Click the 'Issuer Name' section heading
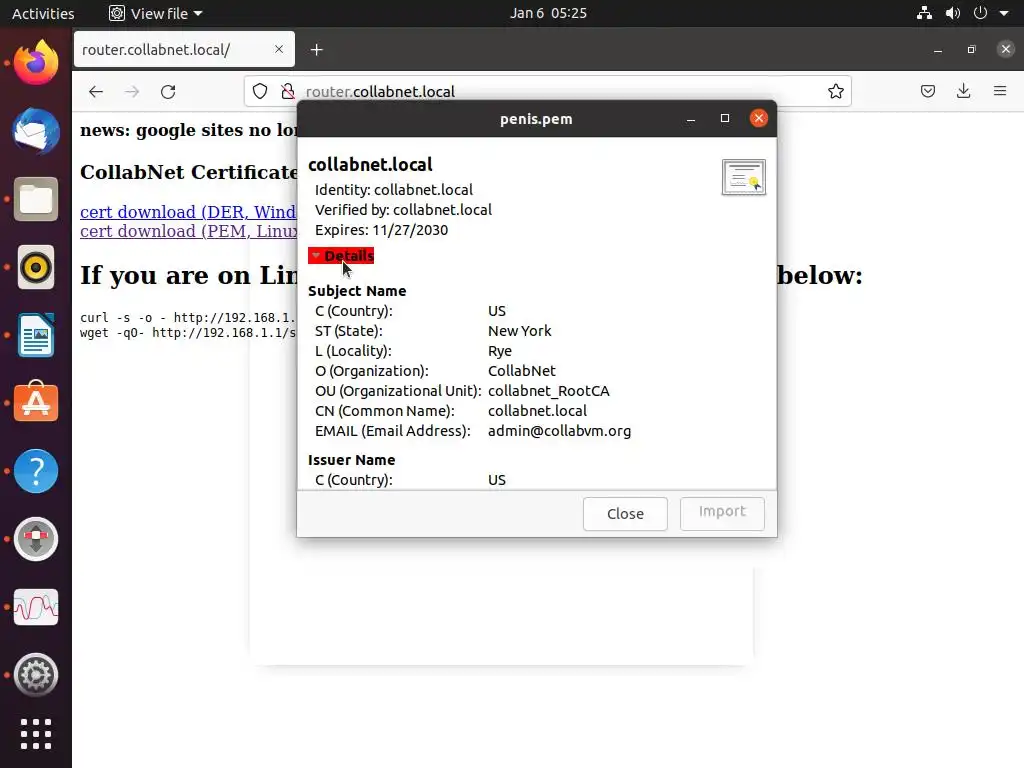The width and height of the screenshot is (1024, 768). click(351, 460)
